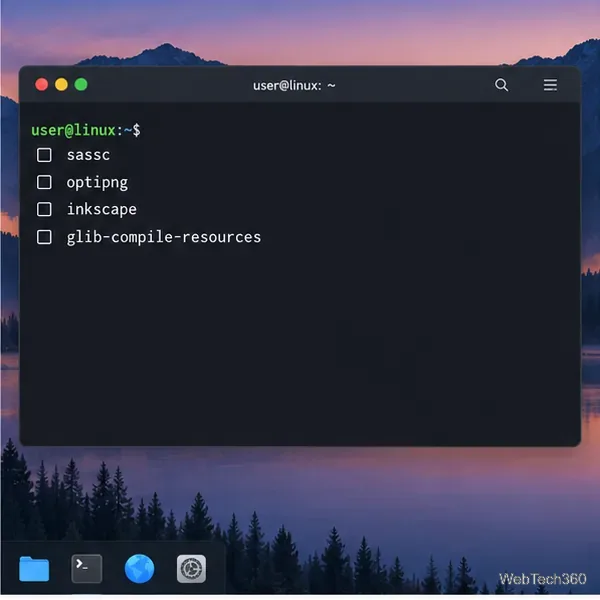The width and height of the screenshot is (600, 600).
Task: Select the sassc text label
Action: tap(88, 155)
